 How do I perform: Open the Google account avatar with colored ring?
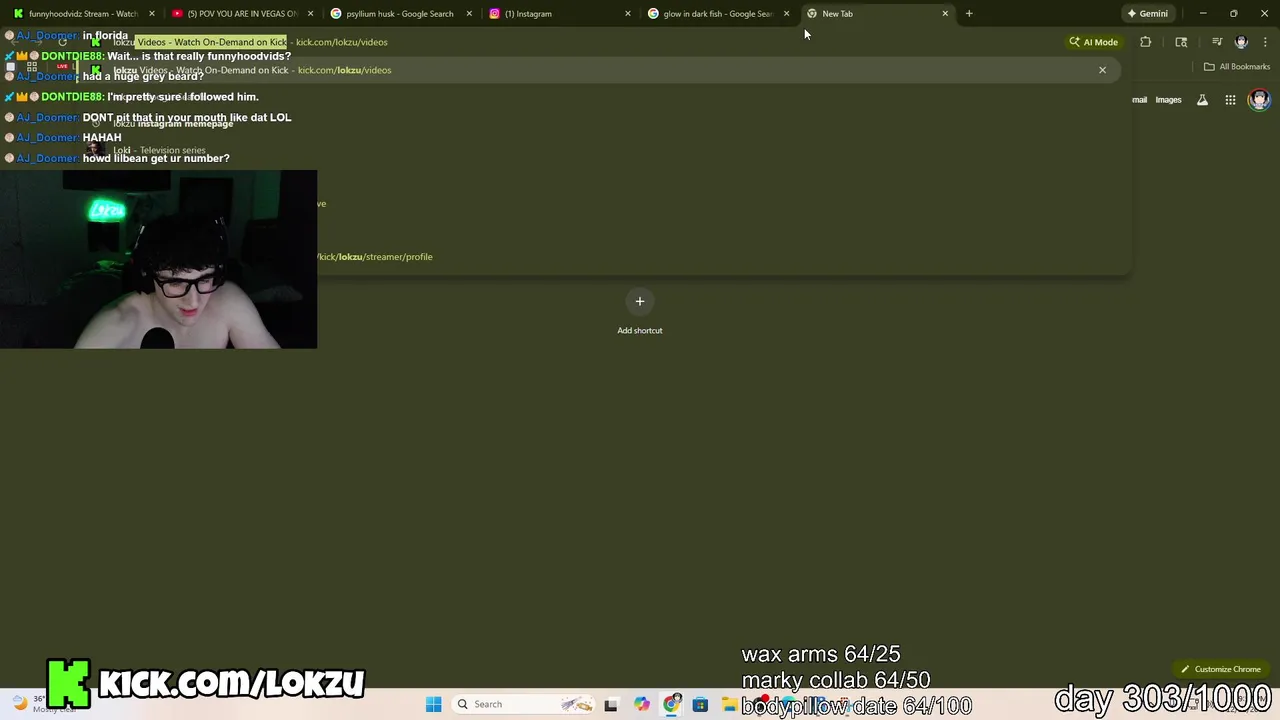(1259, 99)
